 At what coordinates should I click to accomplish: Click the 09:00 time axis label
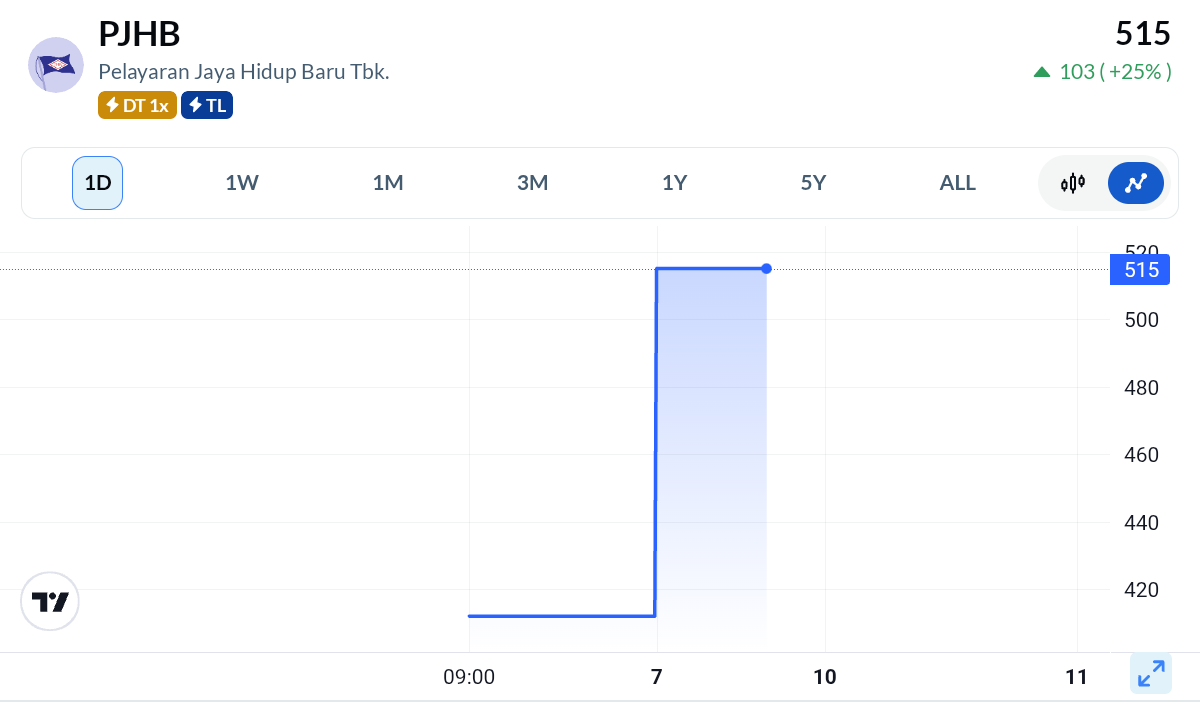tap(469, 677)
